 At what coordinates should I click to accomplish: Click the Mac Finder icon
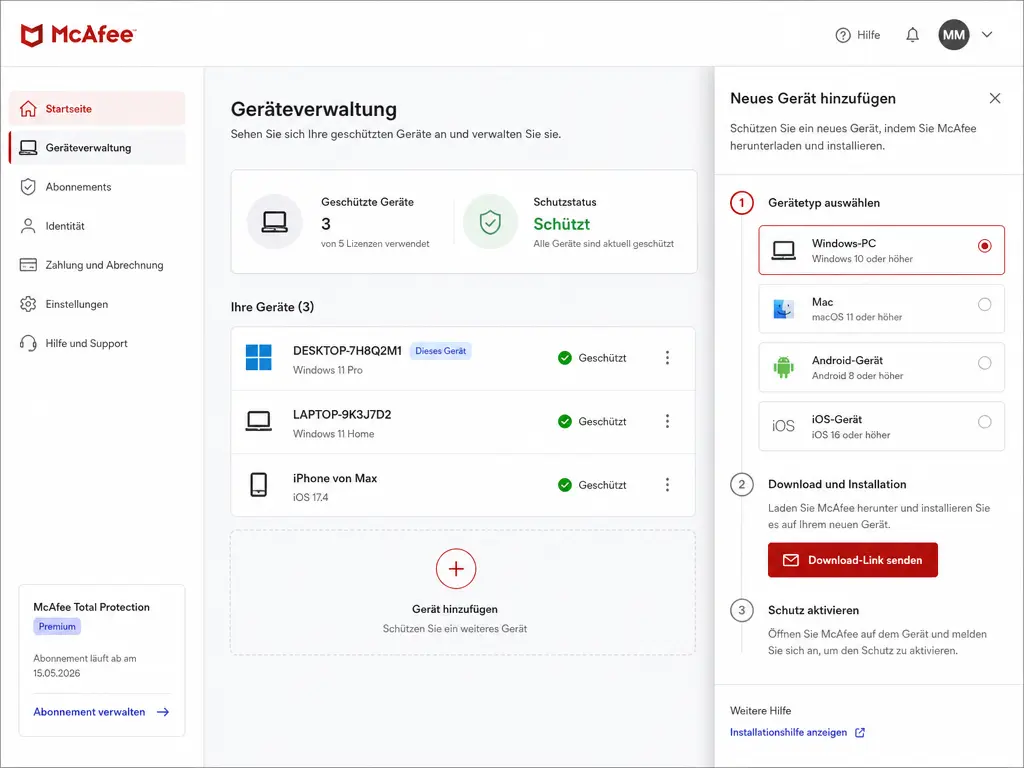pos(784,309)
